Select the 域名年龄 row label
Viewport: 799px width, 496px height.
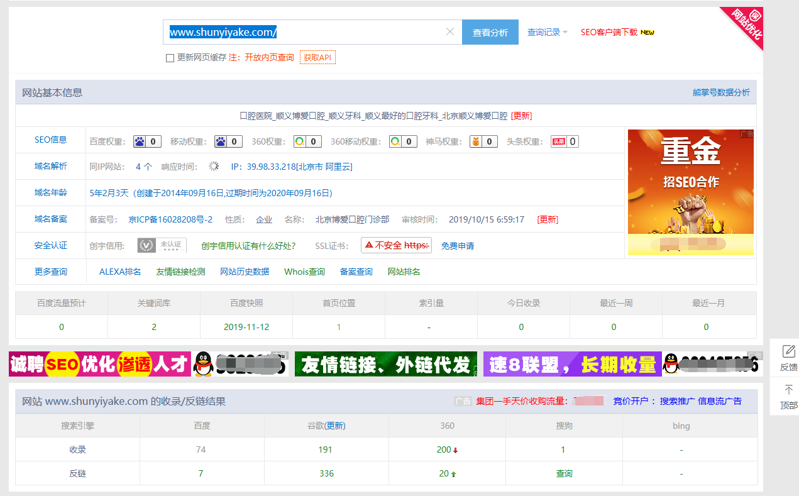click(x=50, y=193)
